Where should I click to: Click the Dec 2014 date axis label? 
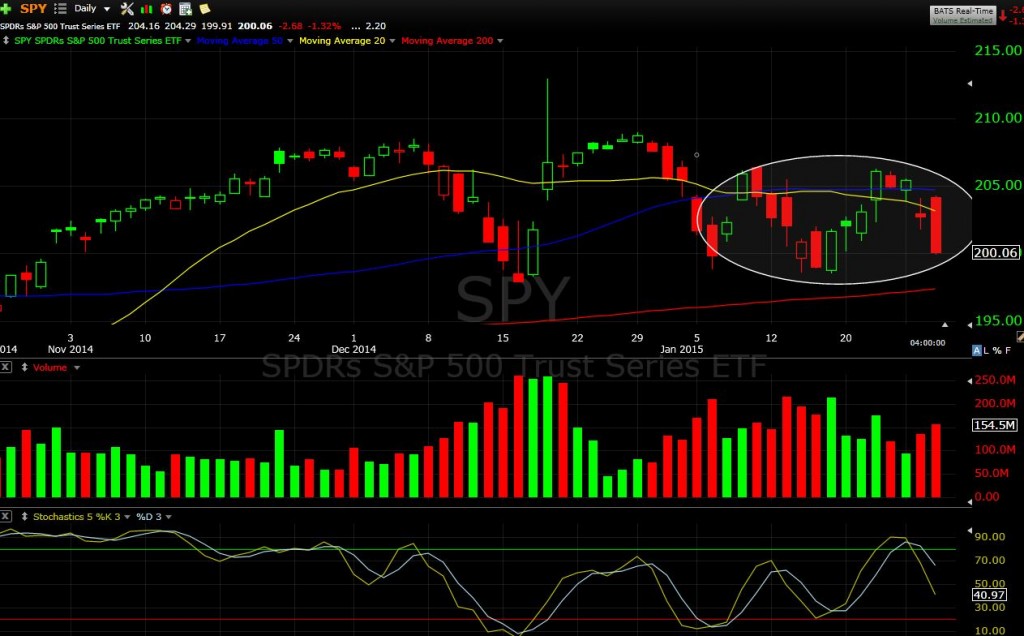tap(353, 349)
